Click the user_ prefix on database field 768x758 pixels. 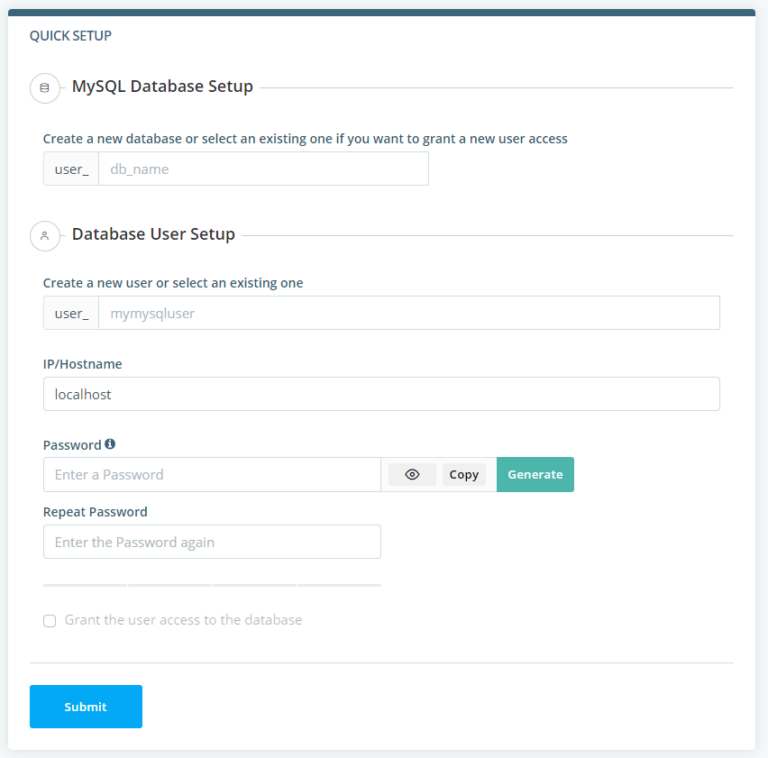pos(72,169)
